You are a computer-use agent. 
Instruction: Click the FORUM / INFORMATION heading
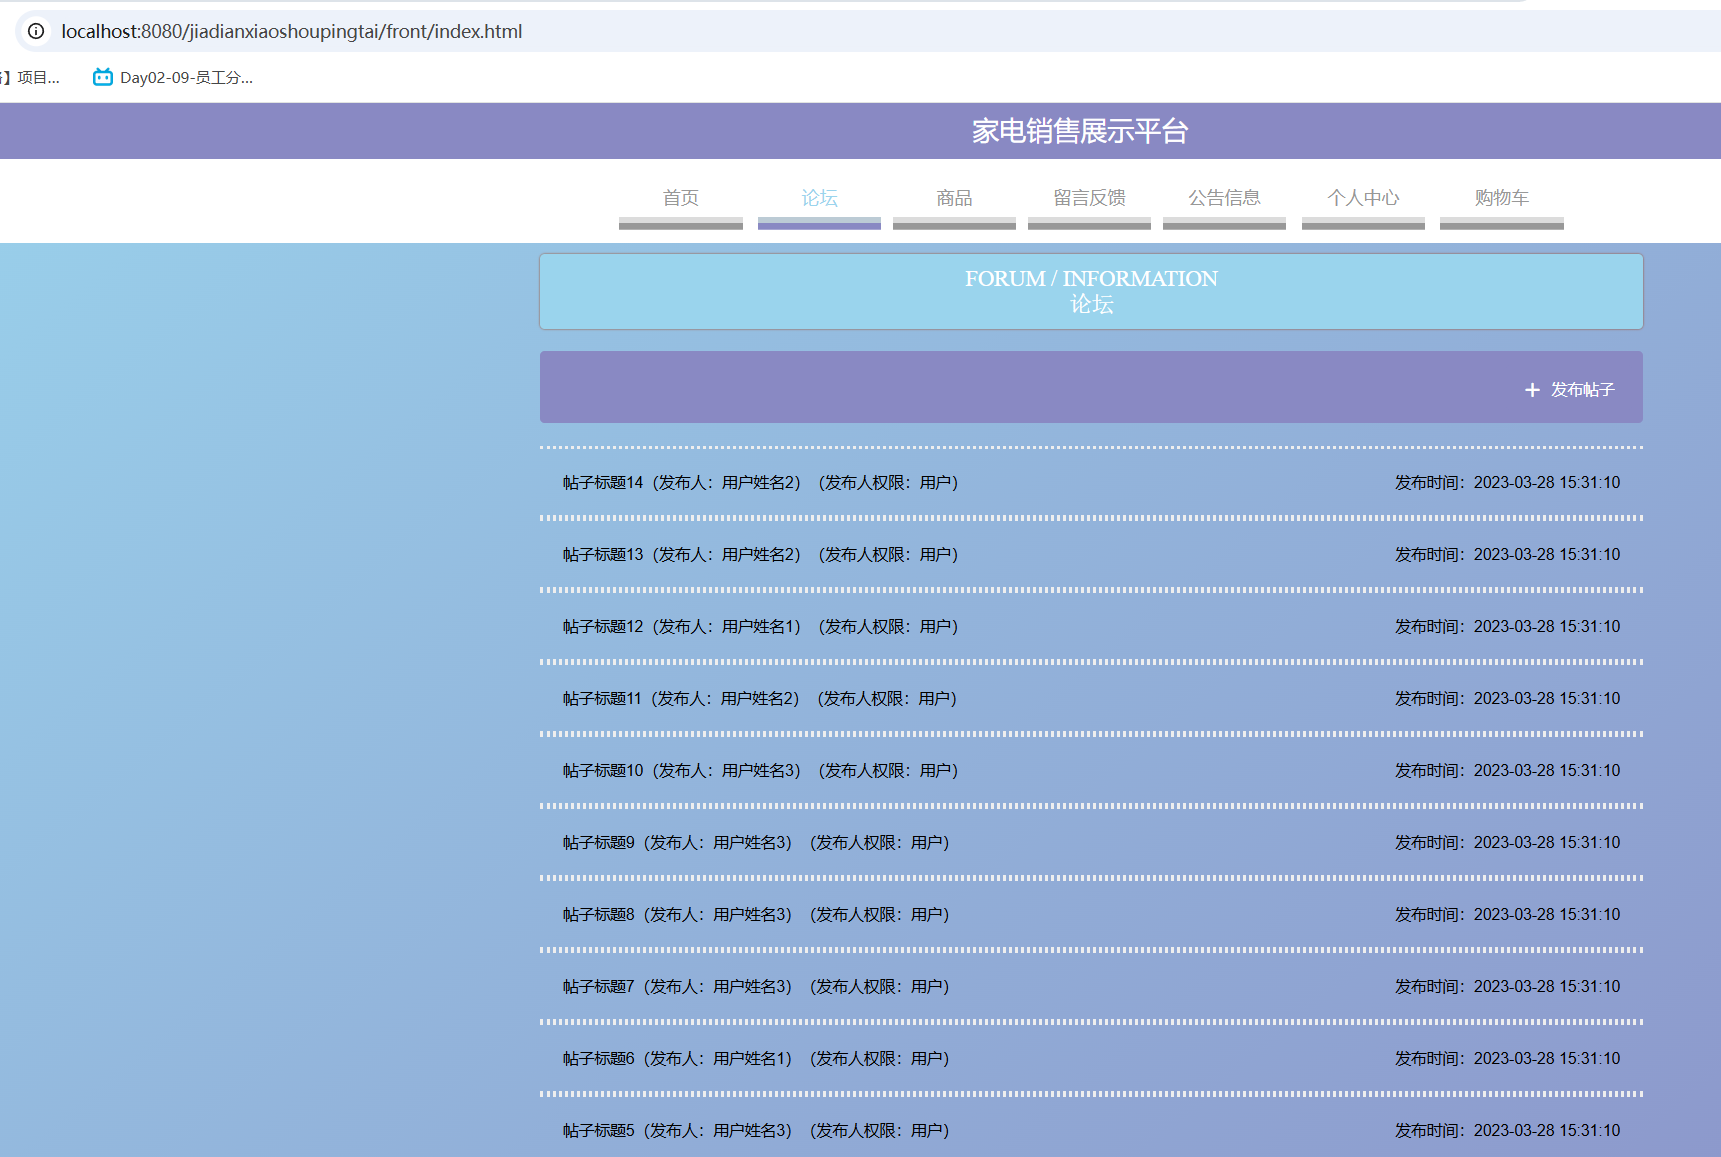(x=1091, y=278)
